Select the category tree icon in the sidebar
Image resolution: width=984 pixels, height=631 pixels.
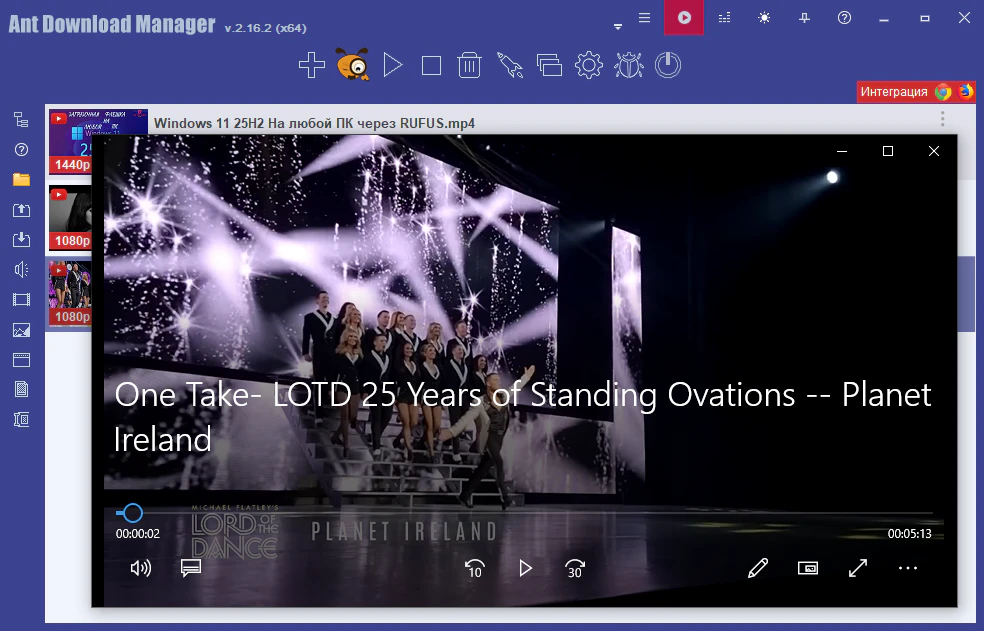tap(21, 119)
